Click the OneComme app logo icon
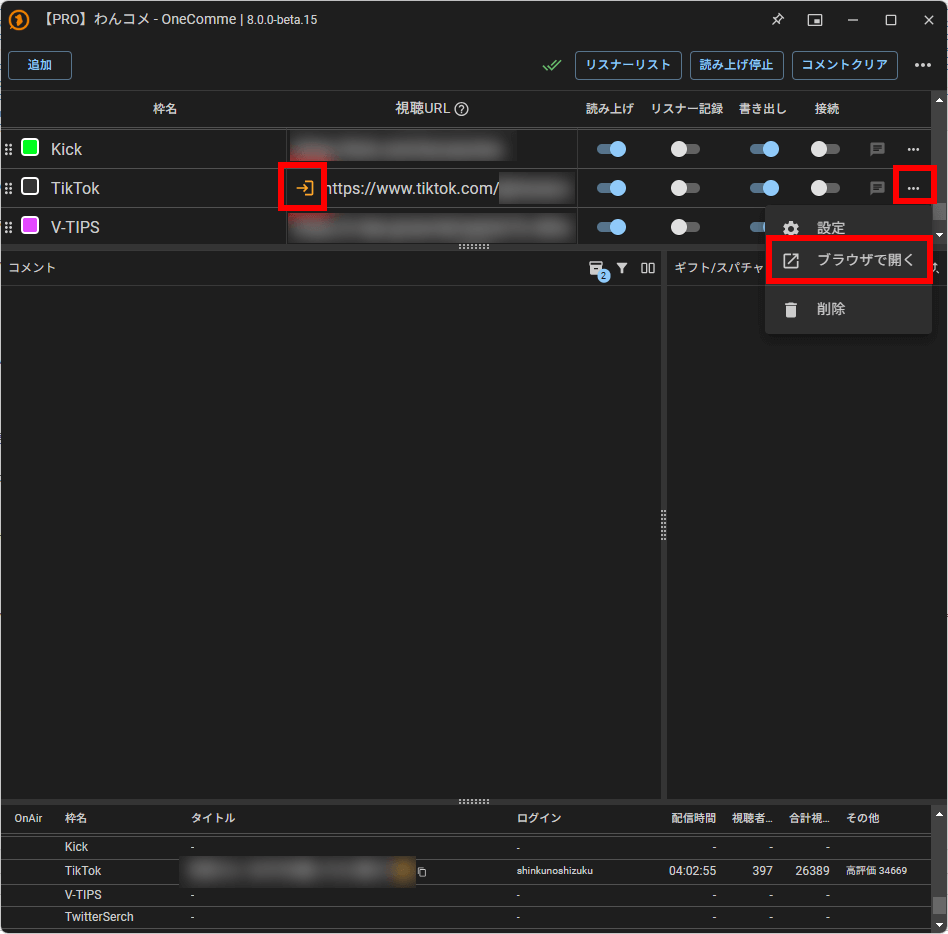948x934 pixels. pyautogui.click(x=19, y=19)
